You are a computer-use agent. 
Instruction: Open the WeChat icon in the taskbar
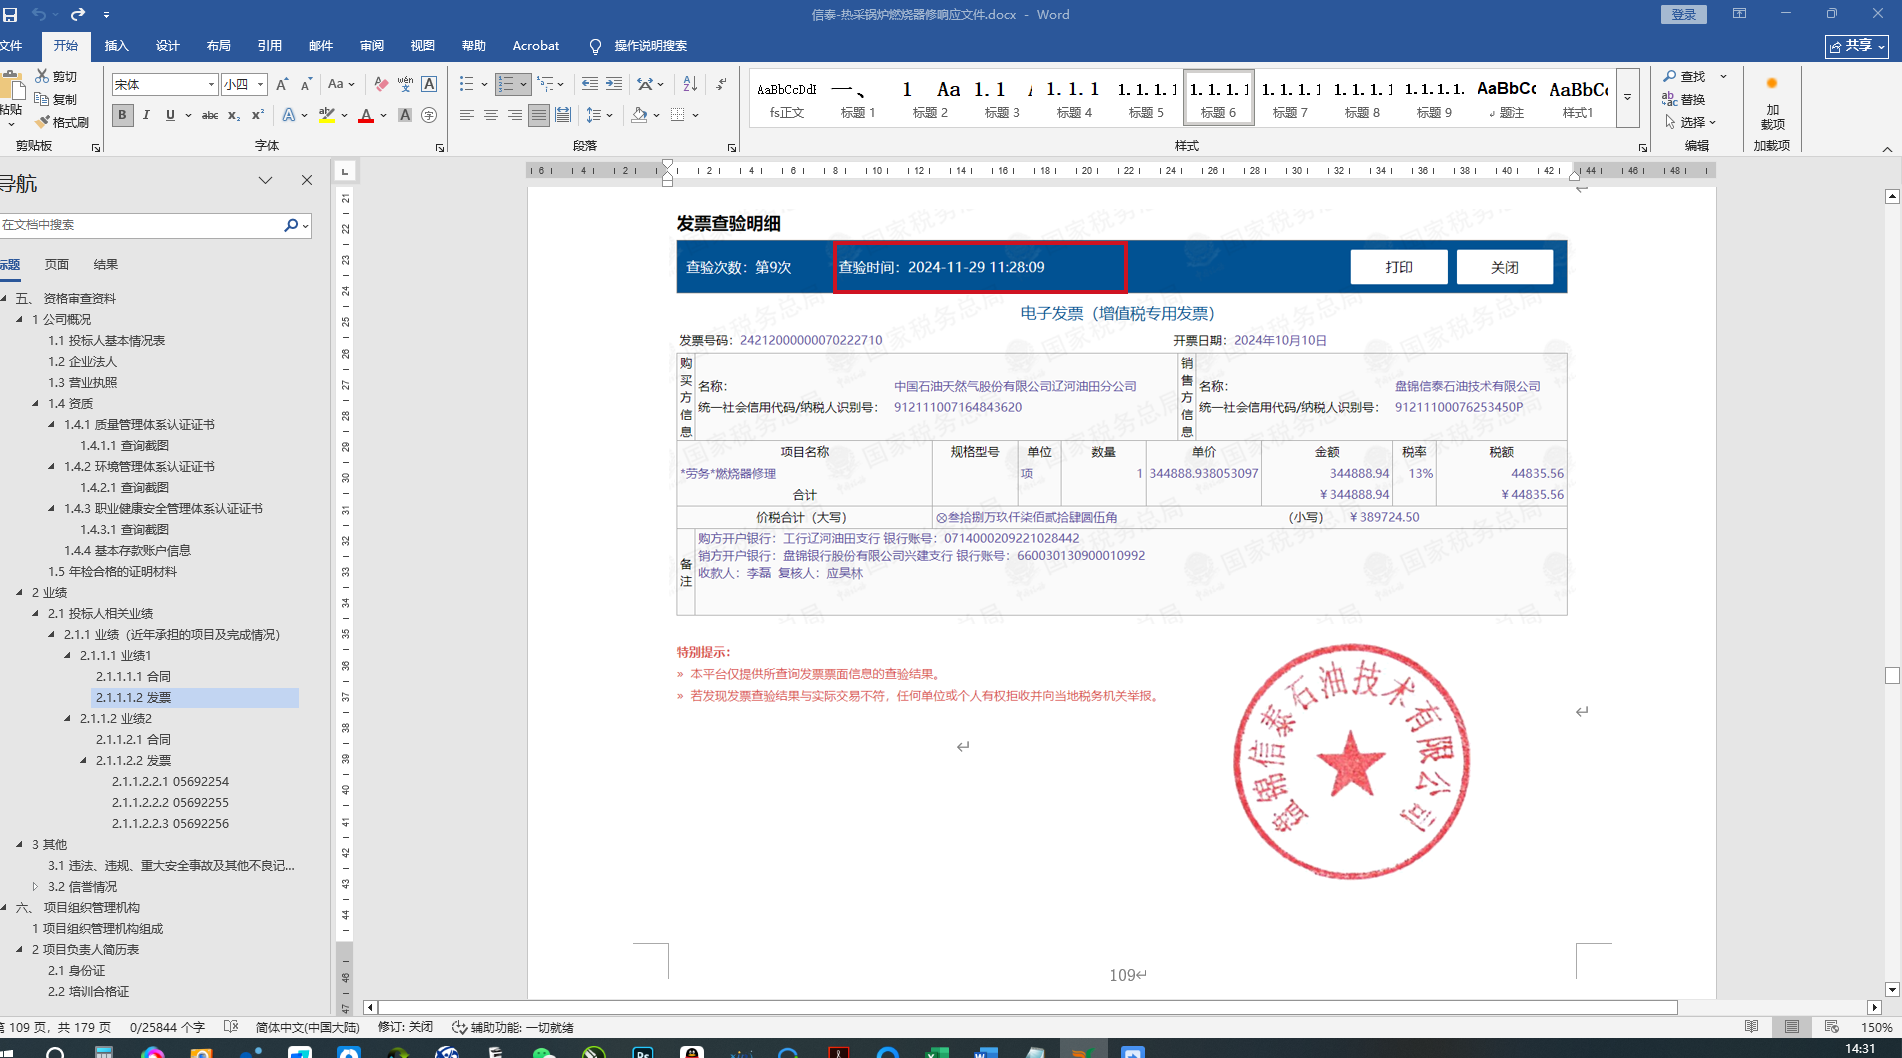544,1052
